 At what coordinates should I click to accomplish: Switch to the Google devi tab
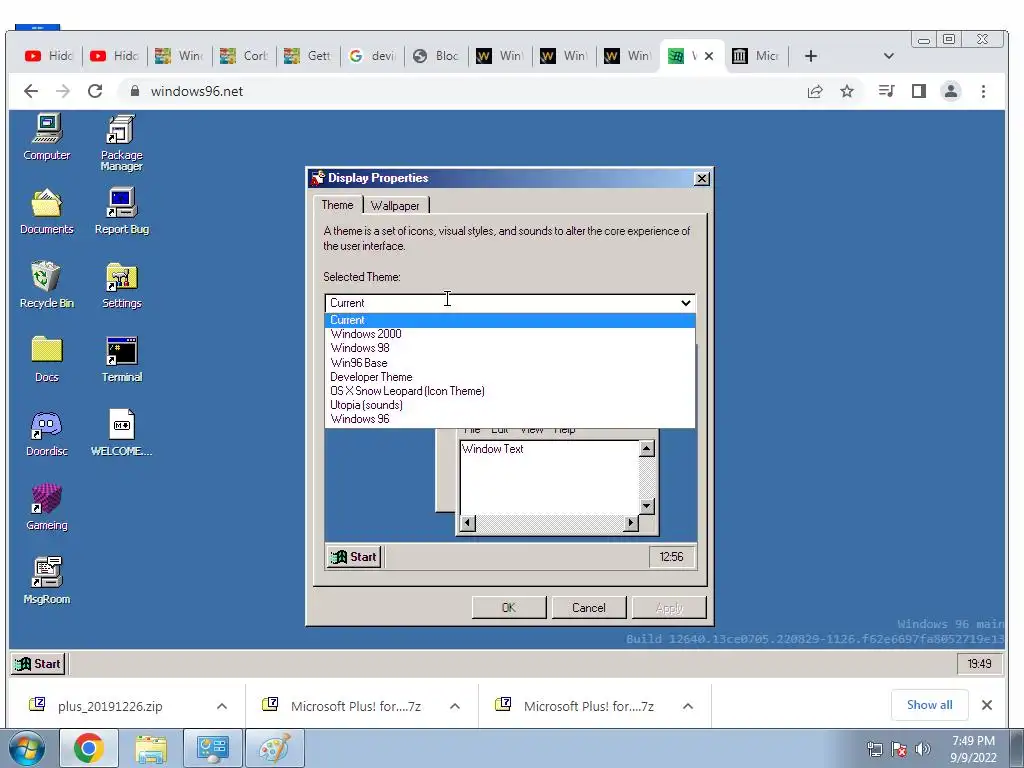pyautogui.click(x=372, y=56)
